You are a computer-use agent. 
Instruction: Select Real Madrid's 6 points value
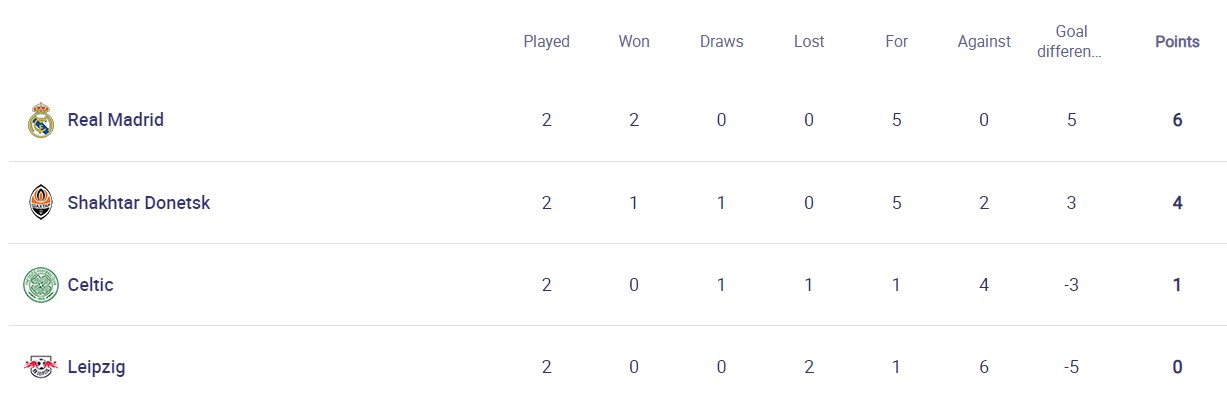(x=1177, y=120)
